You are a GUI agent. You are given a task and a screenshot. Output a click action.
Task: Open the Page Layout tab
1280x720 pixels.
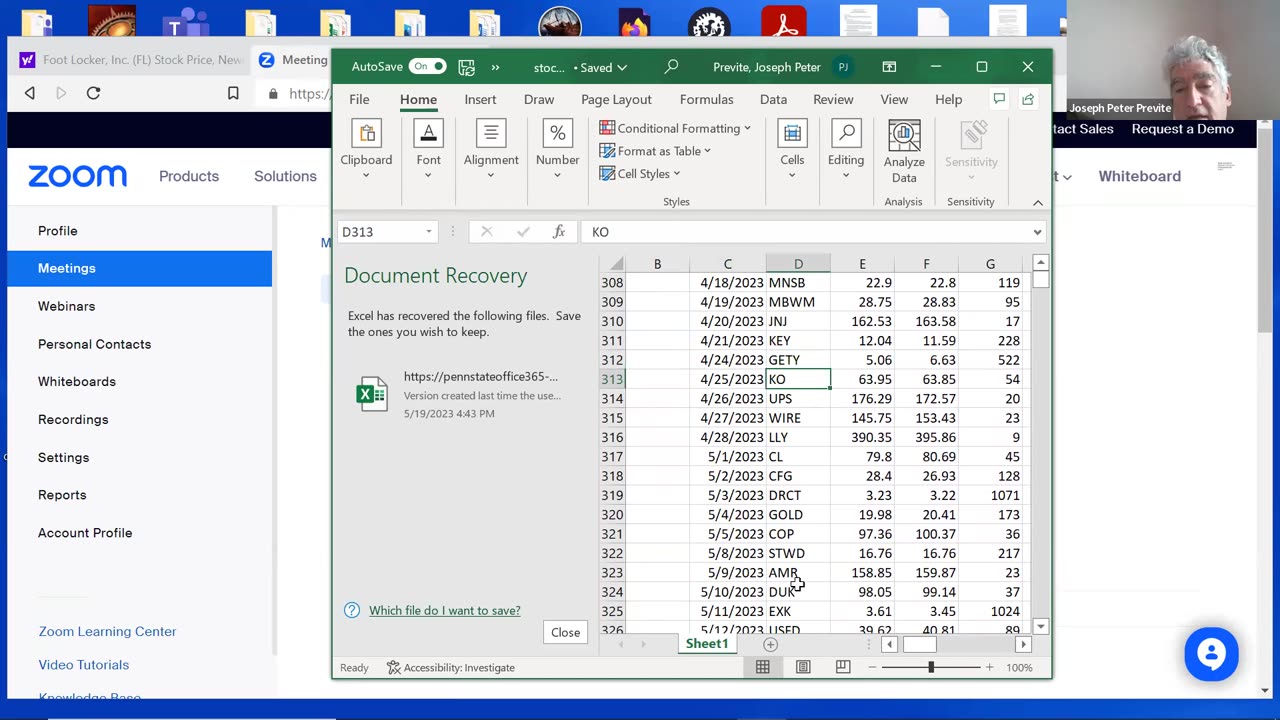616,99
